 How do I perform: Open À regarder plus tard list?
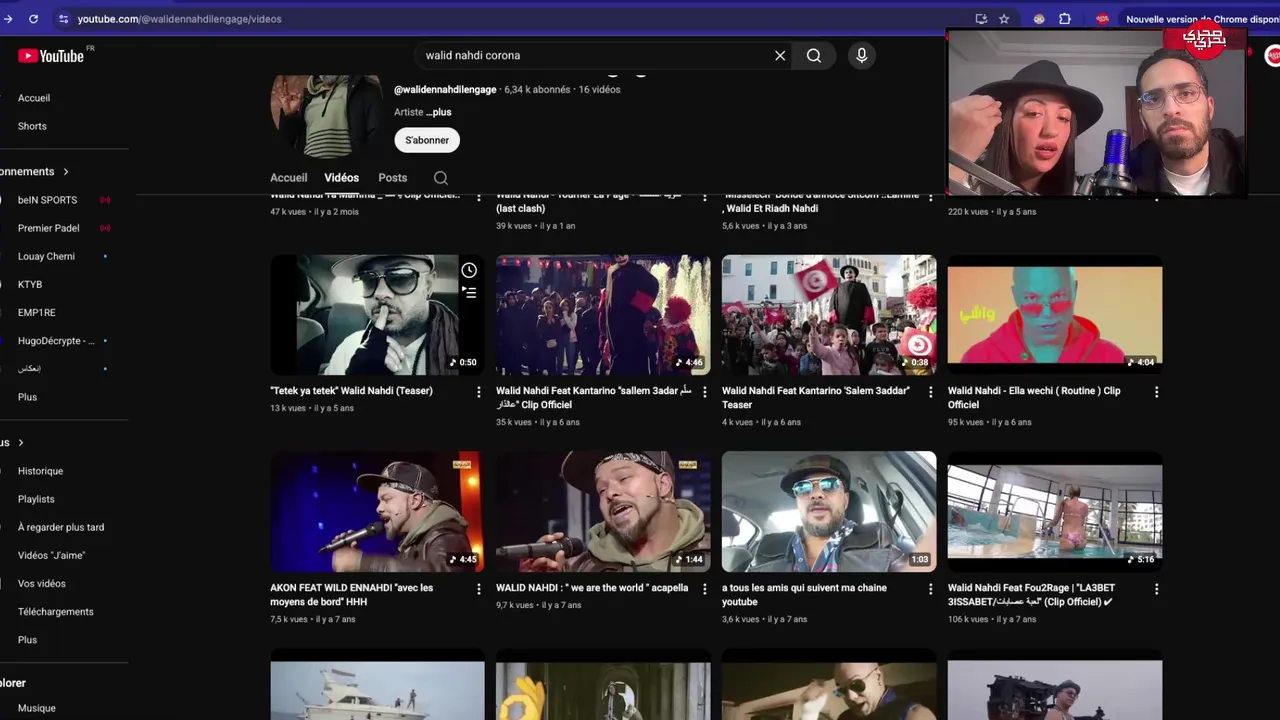click(x=61, y=527)
